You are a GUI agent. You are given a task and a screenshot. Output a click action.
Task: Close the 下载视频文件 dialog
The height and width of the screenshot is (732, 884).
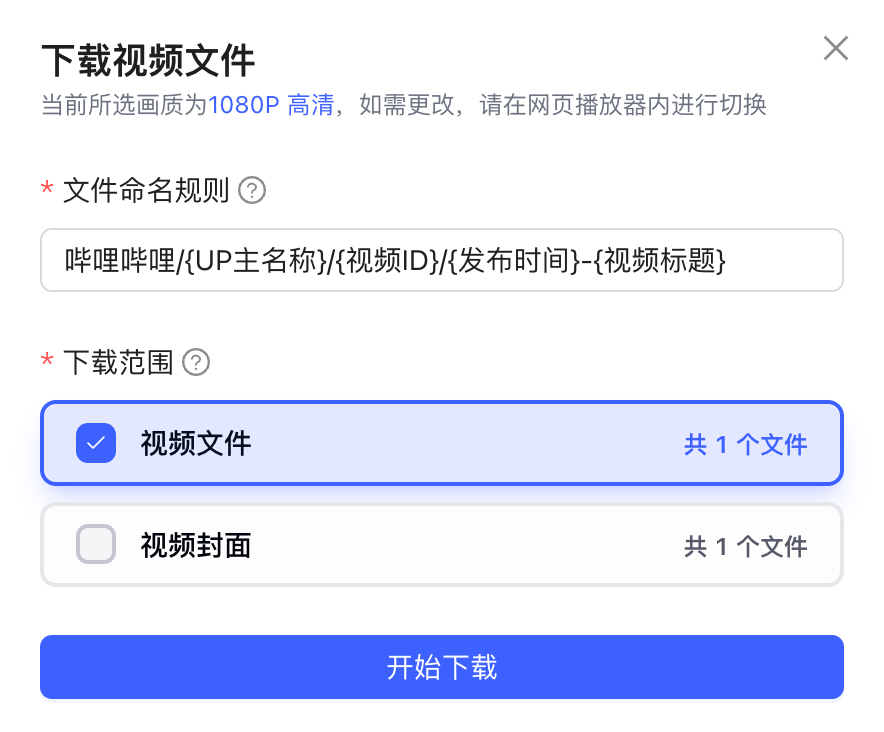tap(835, 48)
